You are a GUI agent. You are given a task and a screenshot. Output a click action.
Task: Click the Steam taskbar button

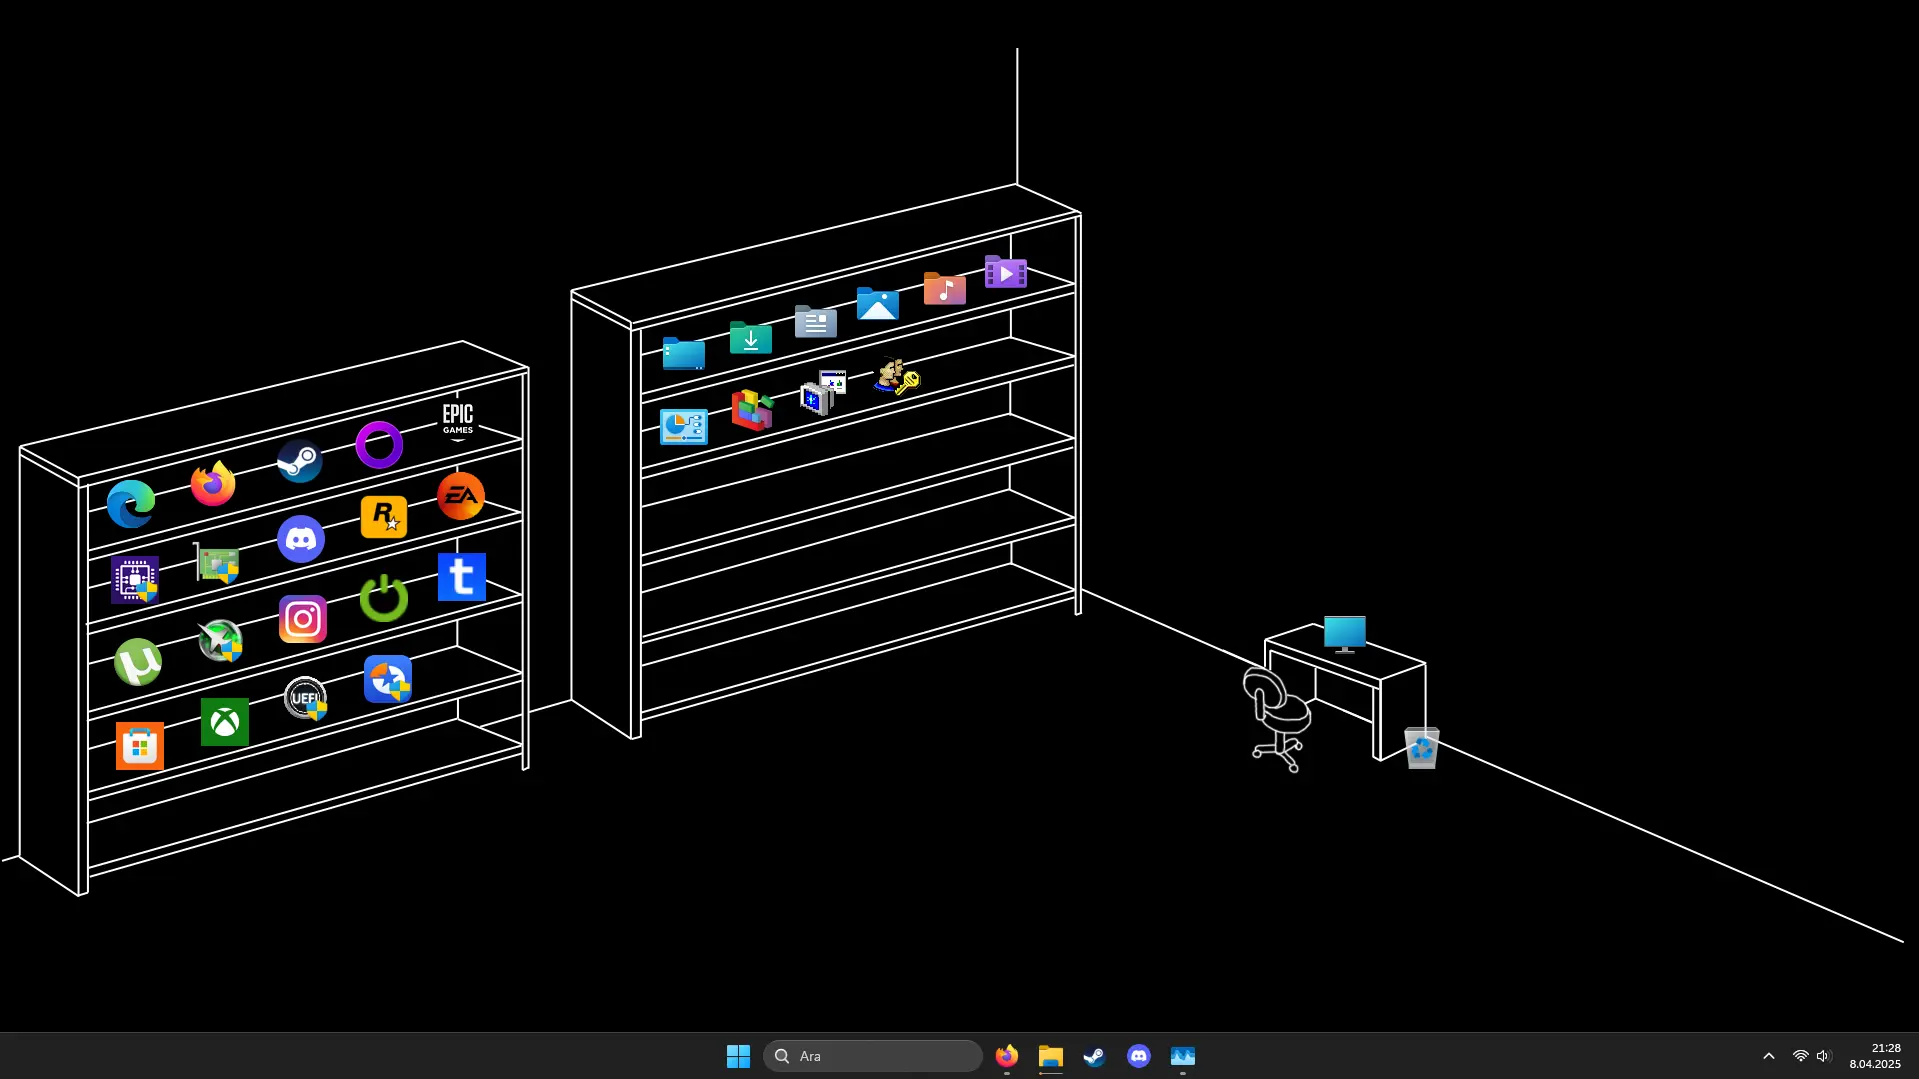(x=1094, y=1056)
